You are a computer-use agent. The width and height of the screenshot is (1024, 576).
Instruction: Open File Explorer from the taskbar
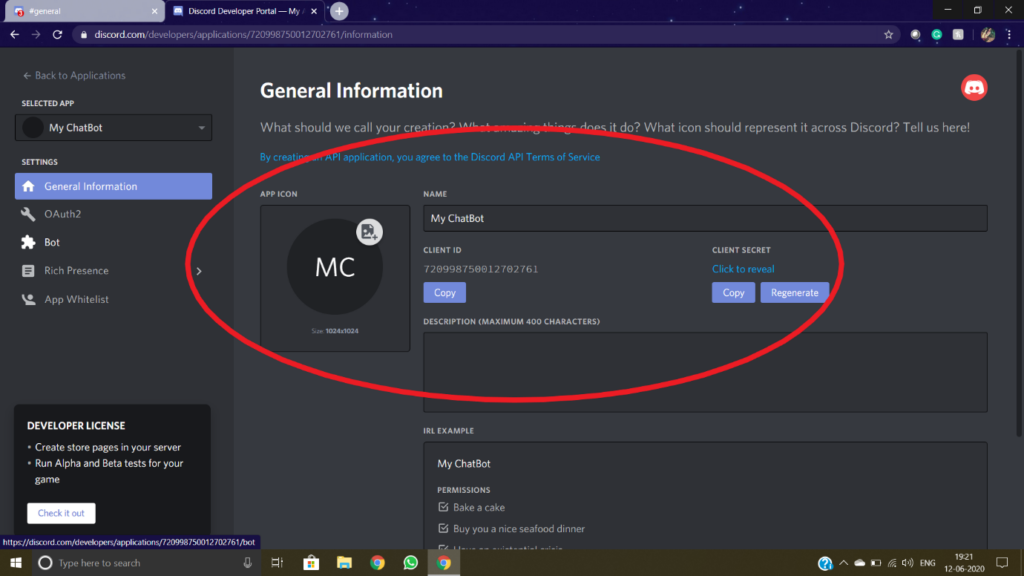click(x=344, y=562)
